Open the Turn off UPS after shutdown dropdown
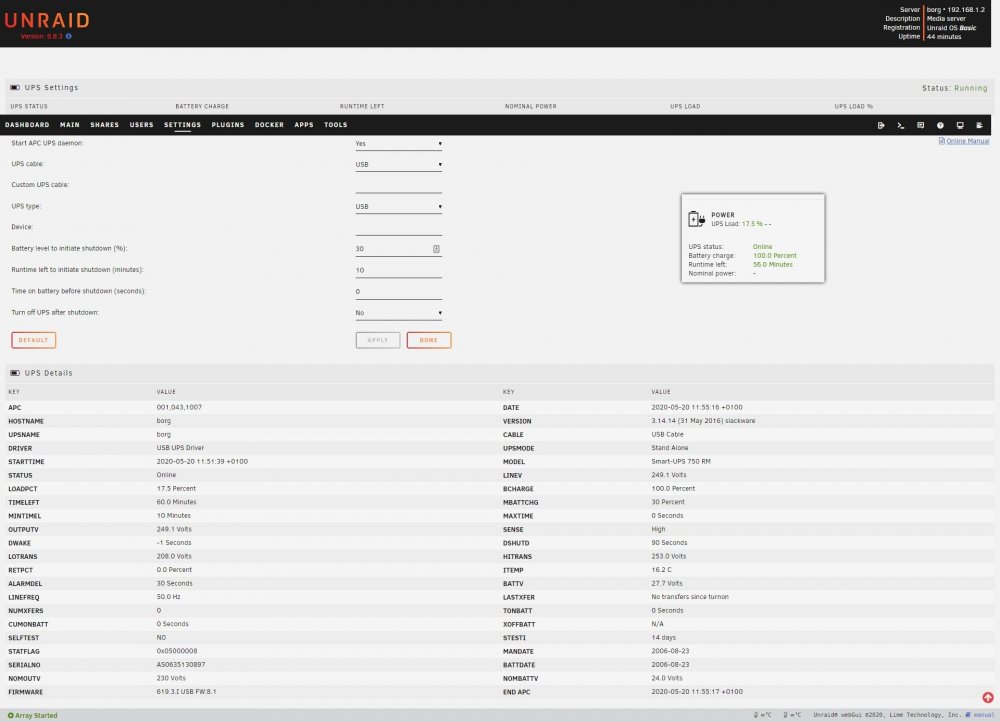1000x722 pixels. pos(399,313)
